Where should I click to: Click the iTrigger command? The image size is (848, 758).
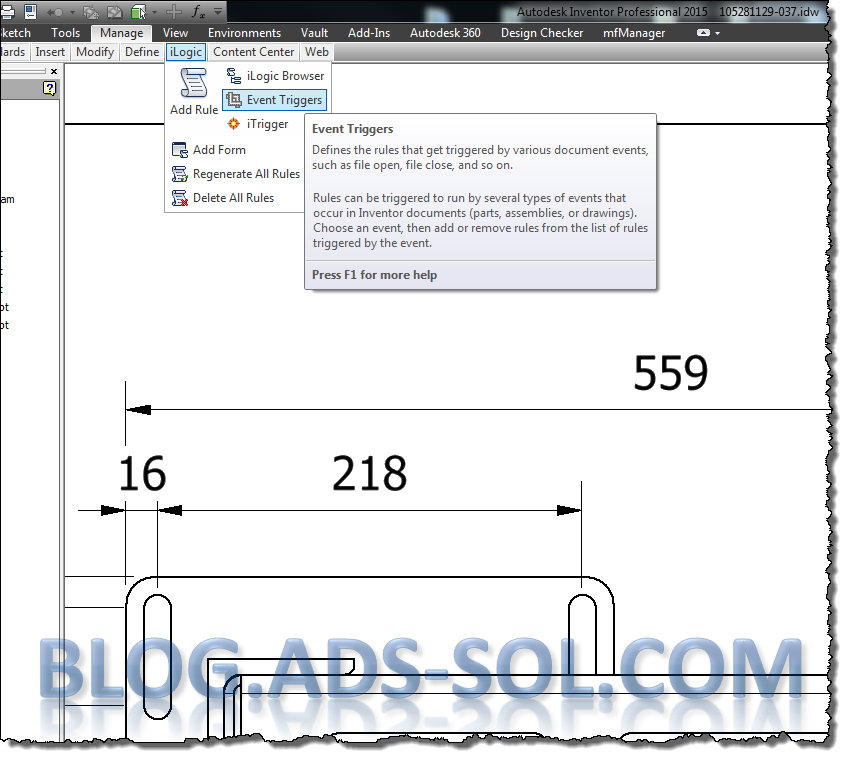257,124
